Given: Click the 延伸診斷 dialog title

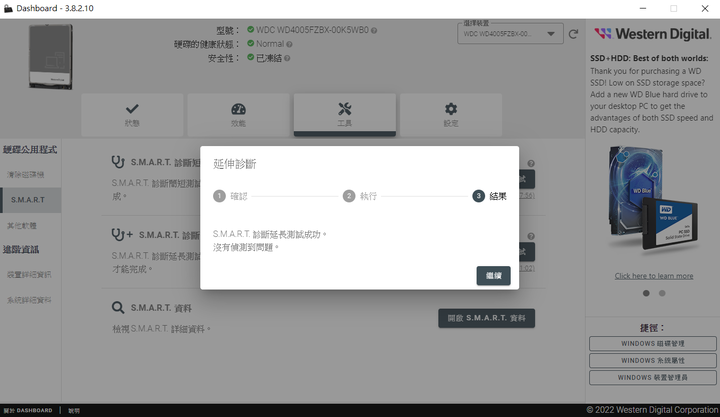Looking at the screenshot, I should (235, 164).
